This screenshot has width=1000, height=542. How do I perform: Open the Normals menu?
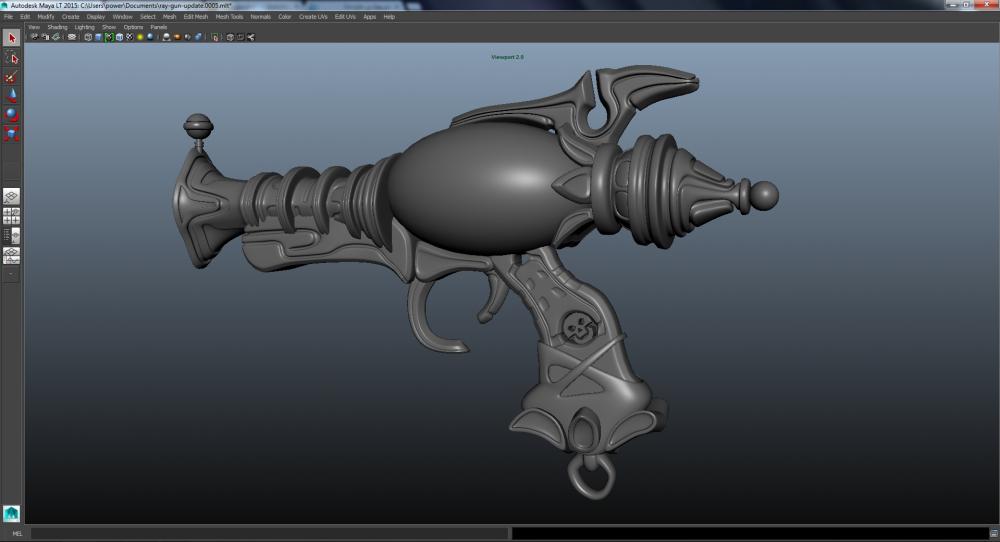260,17
